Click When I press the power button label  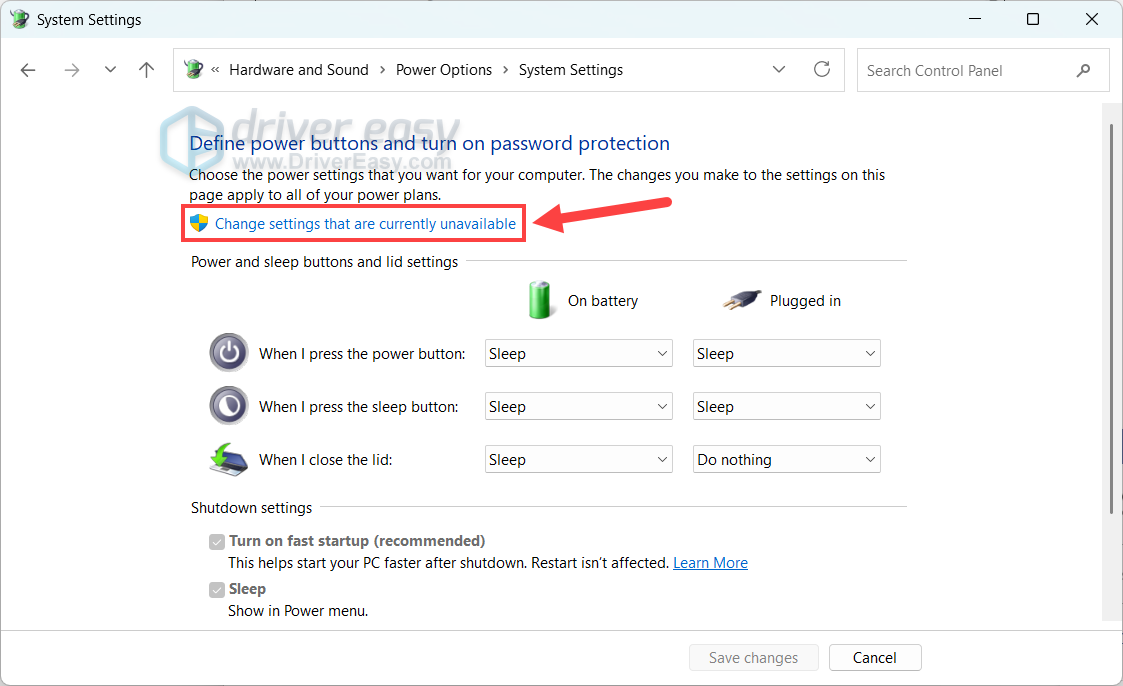coord(362,354)
